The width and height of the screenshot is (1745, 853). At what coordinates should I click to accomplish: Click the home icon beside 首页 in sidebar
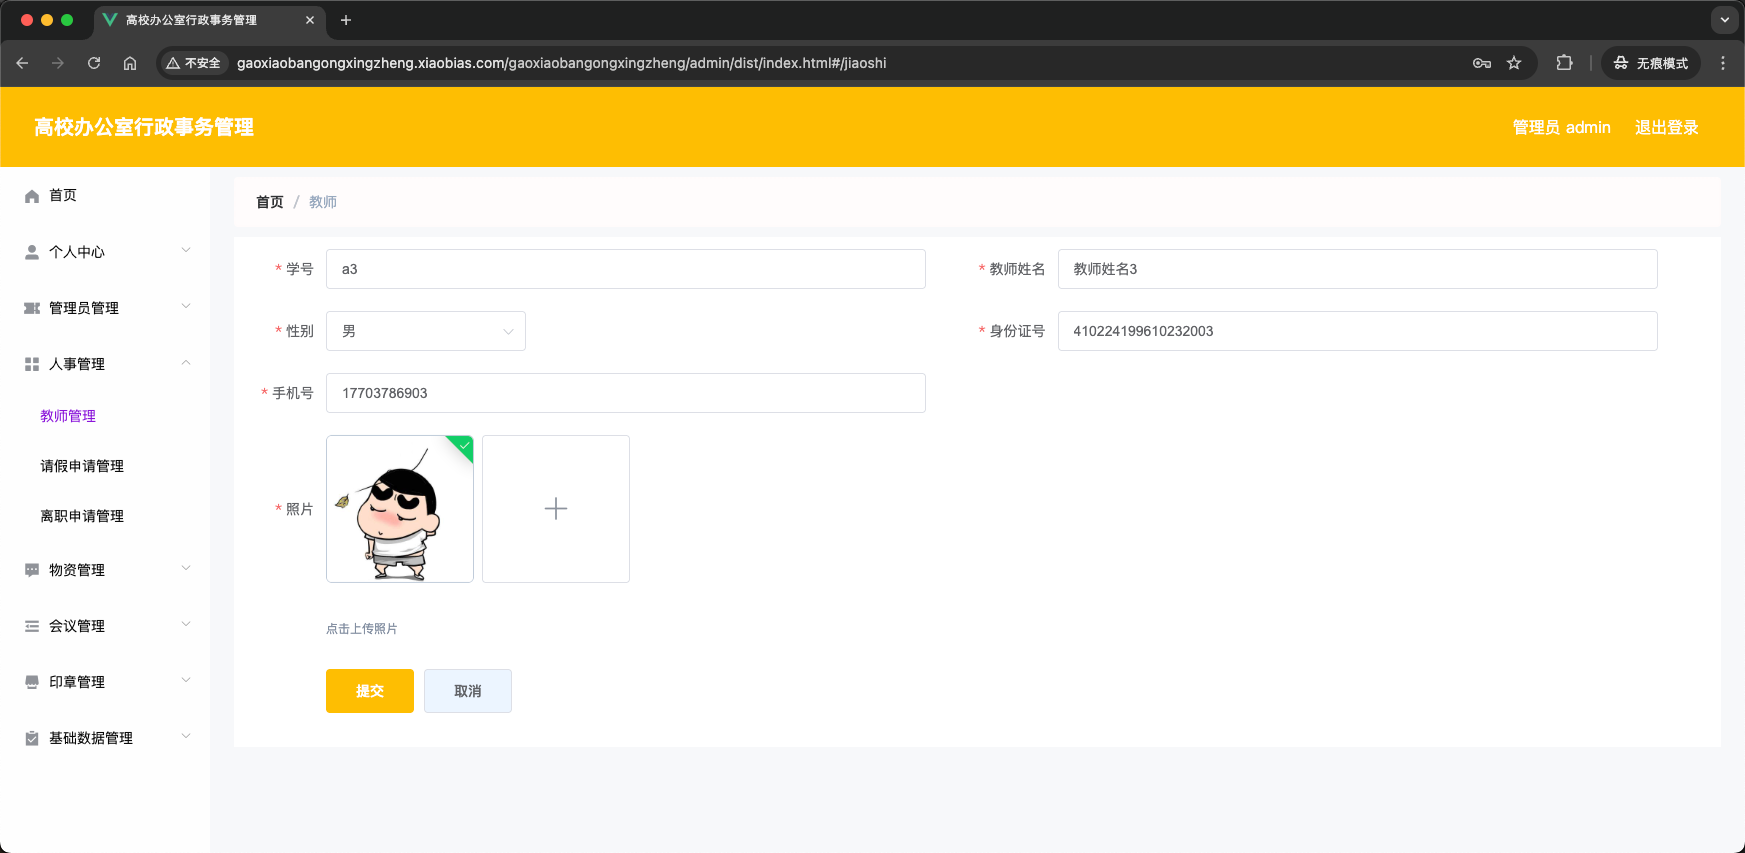[x=32, y=196]
